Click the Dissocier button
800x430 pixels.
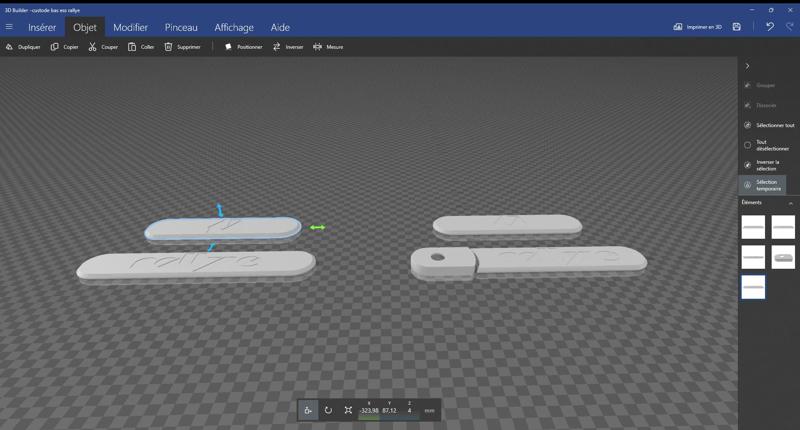[760, 105]
